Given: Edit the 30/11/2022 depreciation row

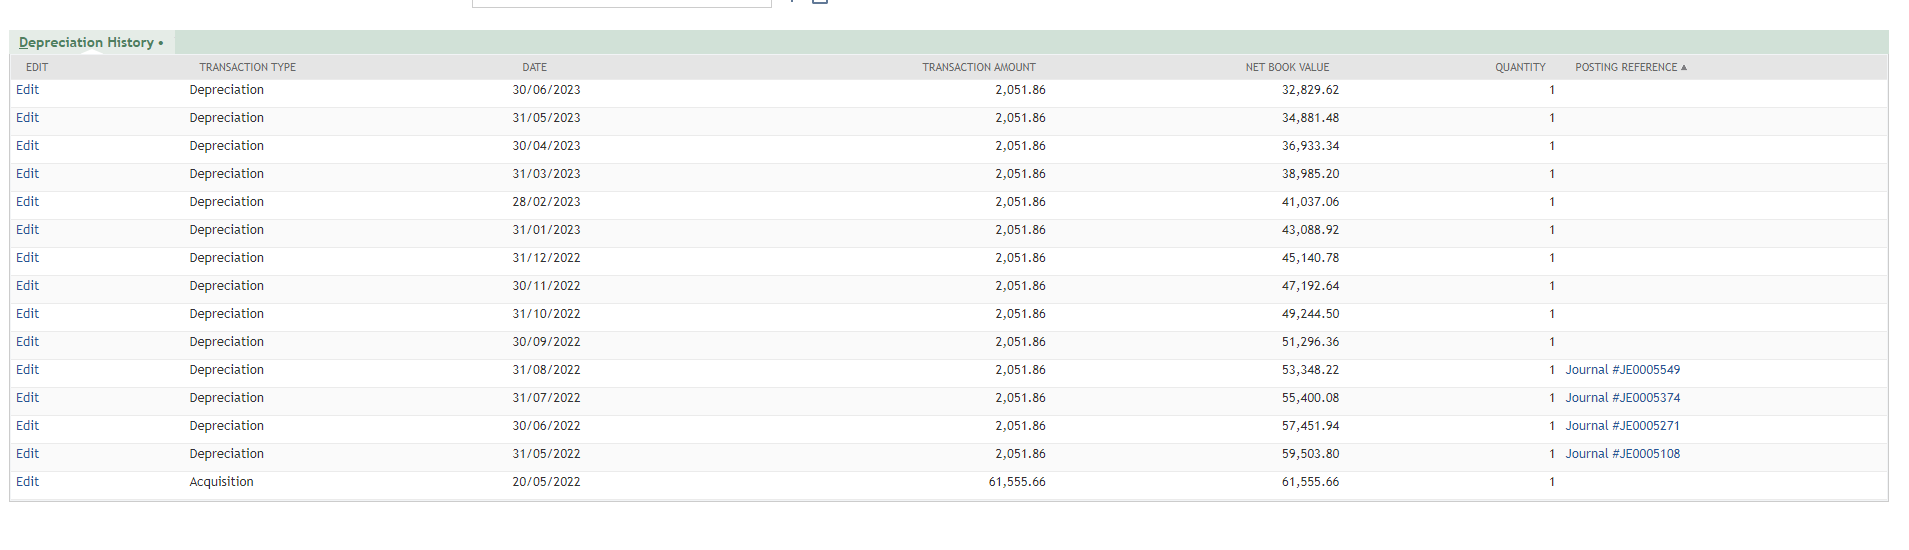Looking at the screenshot, I should [x=27, y=286].
